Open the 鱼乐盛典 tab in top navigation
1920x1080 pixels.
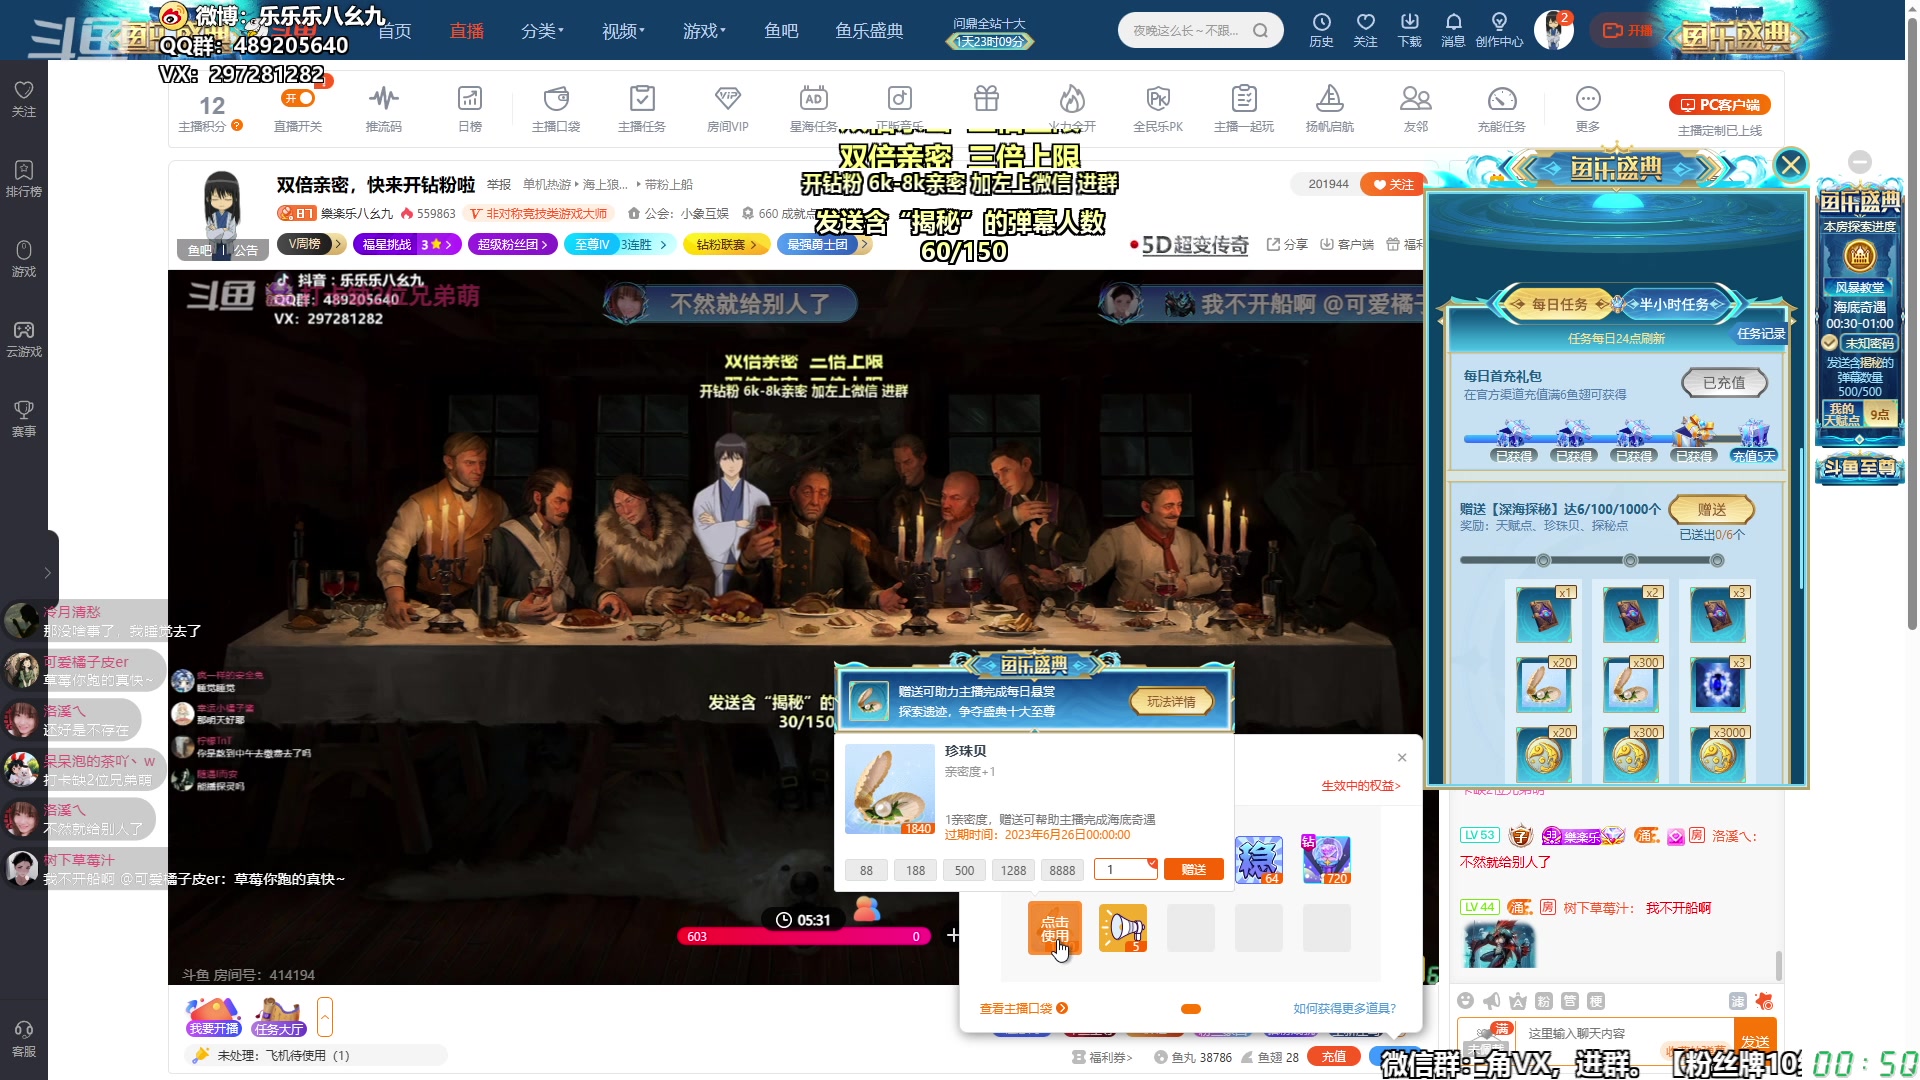click(x=869, y=31)
